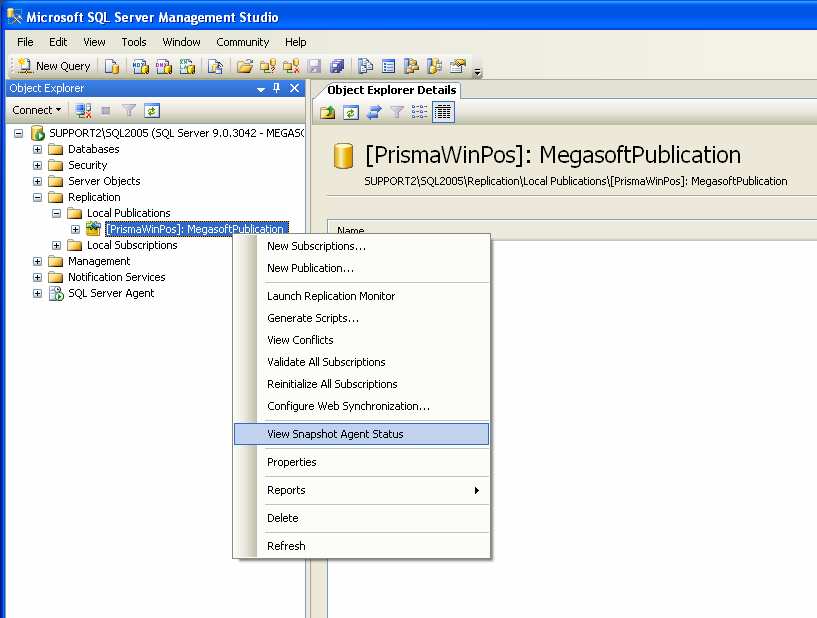817x618 pixels.
Task: Collapse the Local Publications folder
Action: tap(56, 214)
